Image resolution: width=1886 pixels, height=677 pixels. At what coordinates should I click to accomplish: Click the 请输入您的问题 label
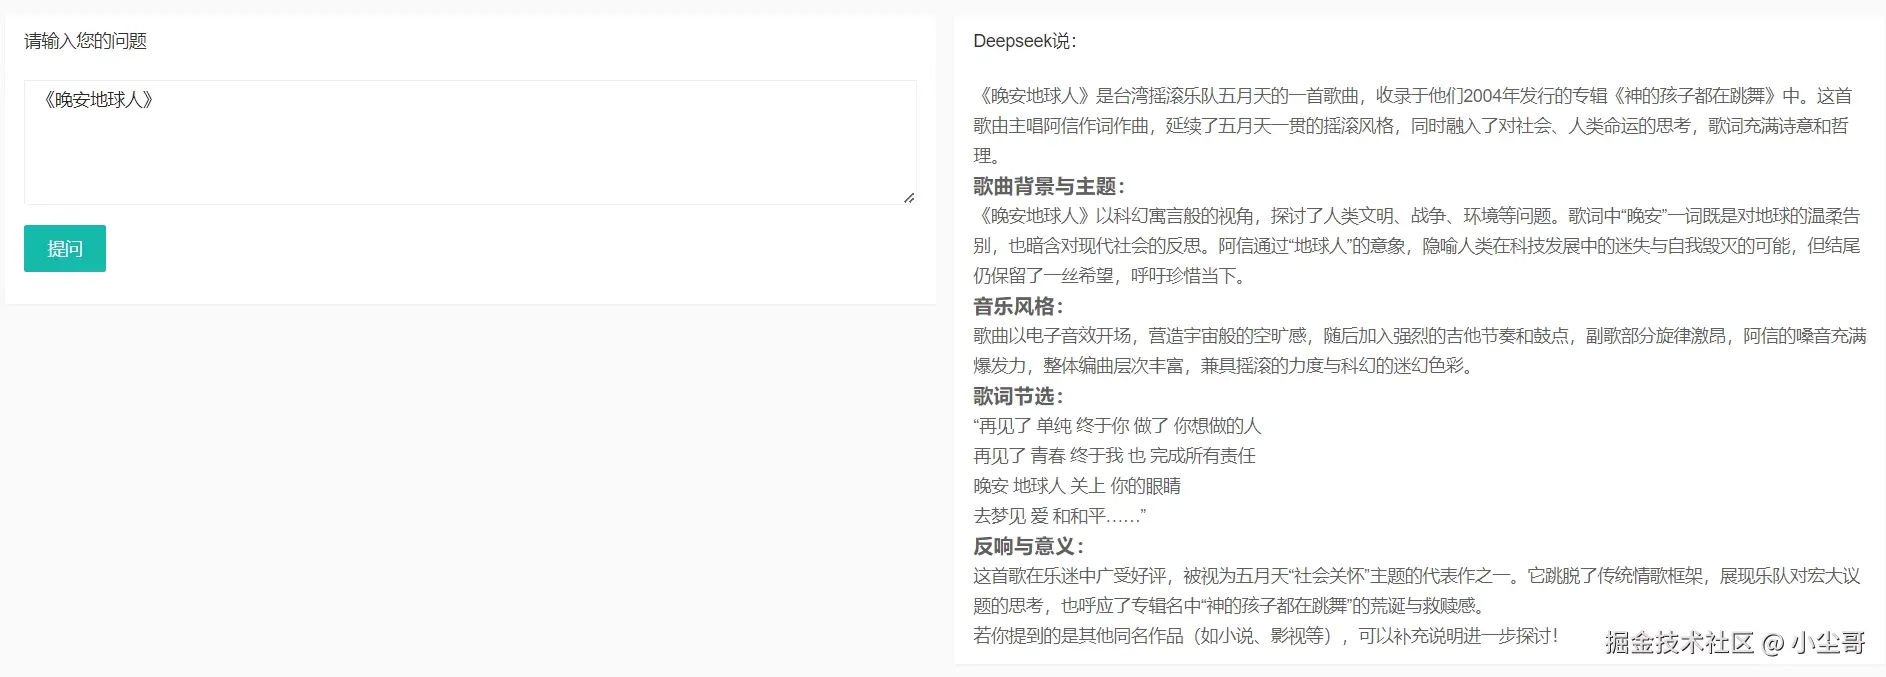86,41
